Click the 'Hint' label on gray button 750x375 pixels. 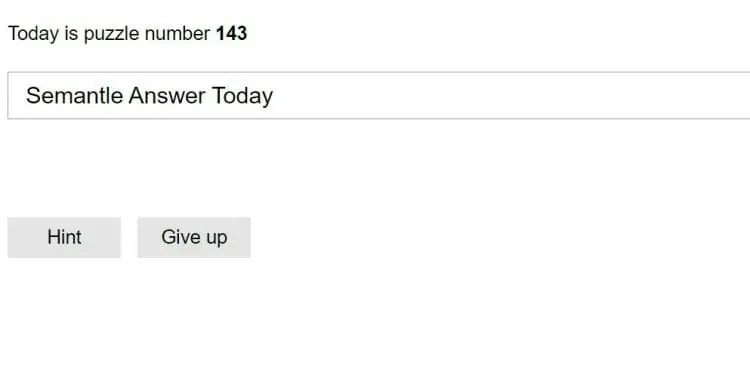(x=64, y=237)
